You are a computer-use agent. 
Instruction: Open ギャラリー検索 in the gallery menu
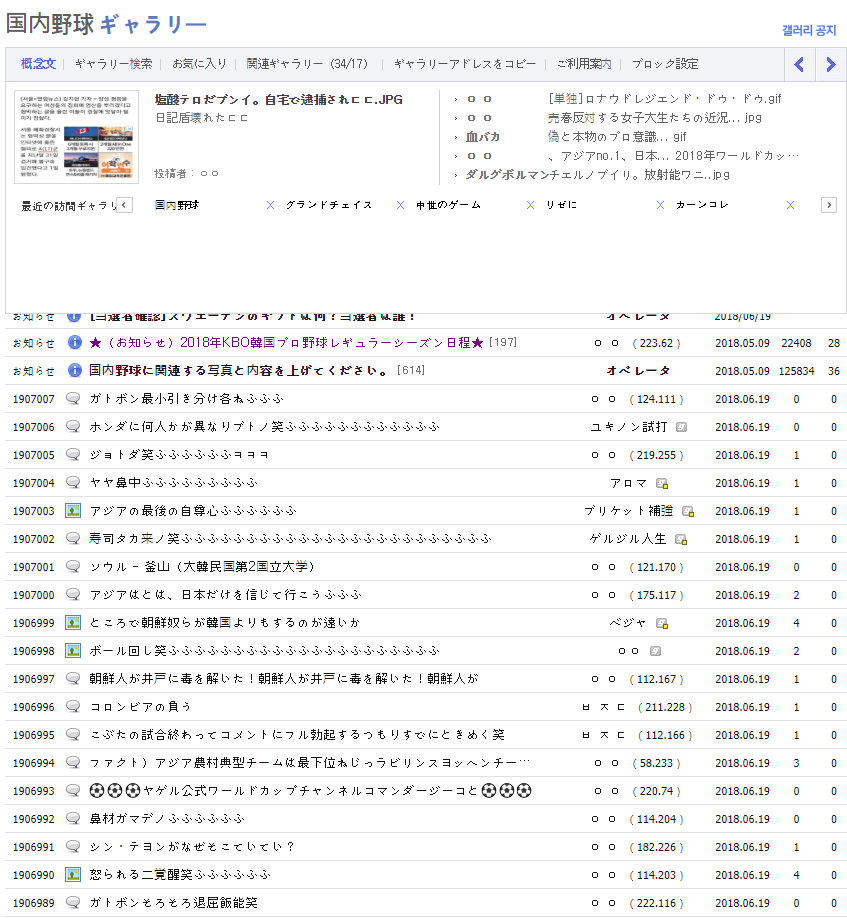point(113,64)
